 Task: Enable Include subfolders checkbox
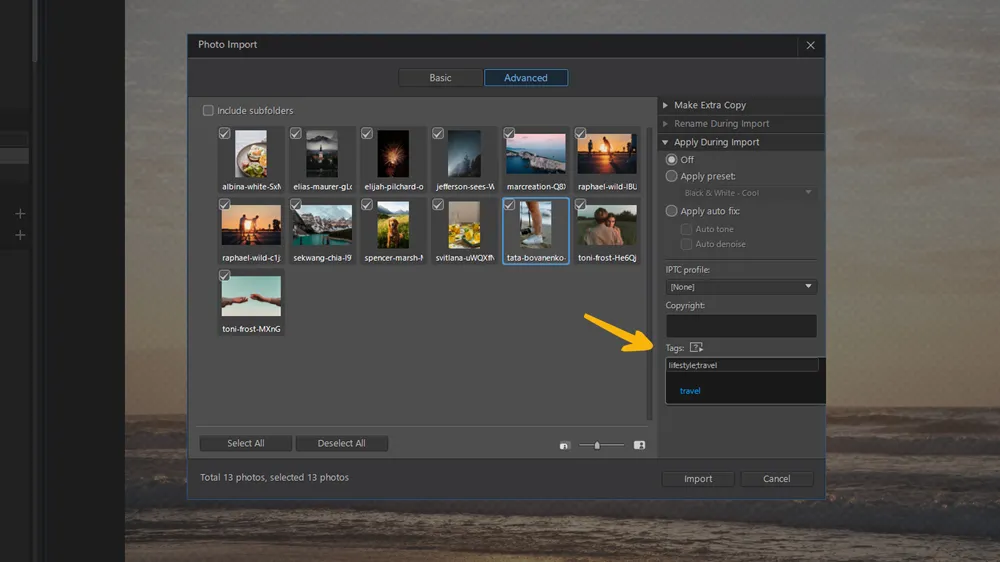pos(208,110)
